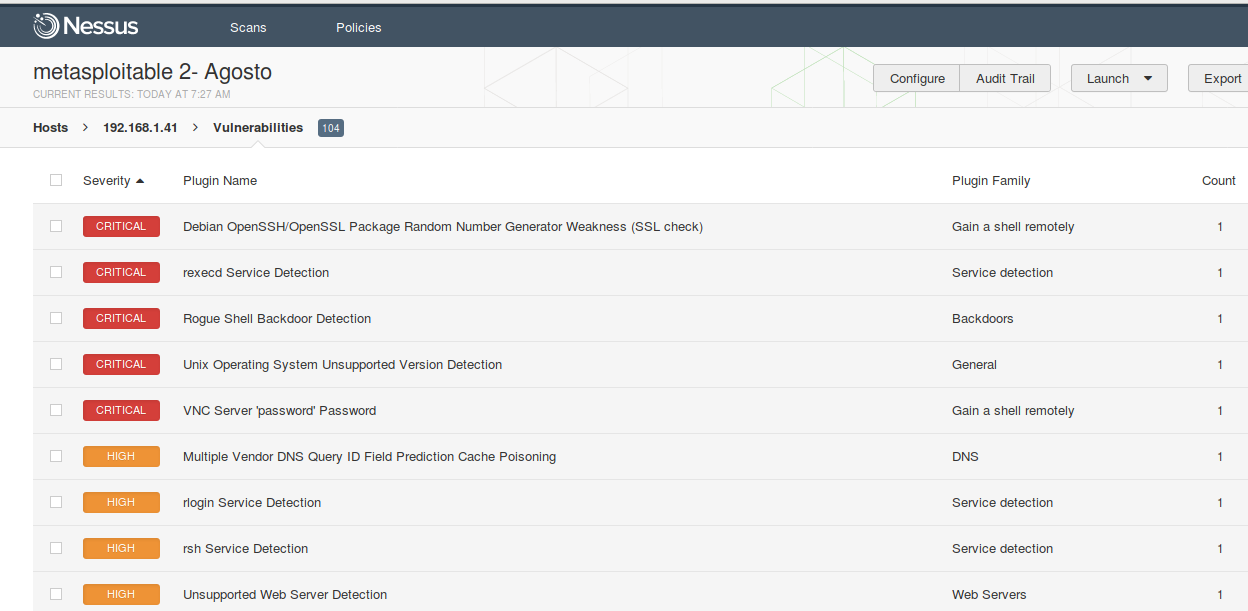This screenshot has height=611, width=1248.
Task: Check the Multiple Vendor DNS row checkbox
Action: (56, 456)
